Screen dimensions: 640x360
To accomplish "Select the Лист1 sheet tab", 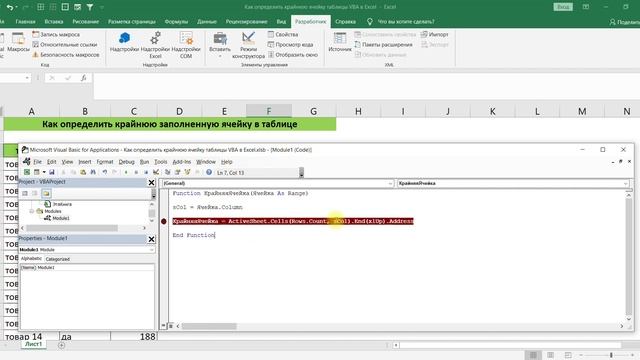I will pyautogui.click(x=33, y=344).
